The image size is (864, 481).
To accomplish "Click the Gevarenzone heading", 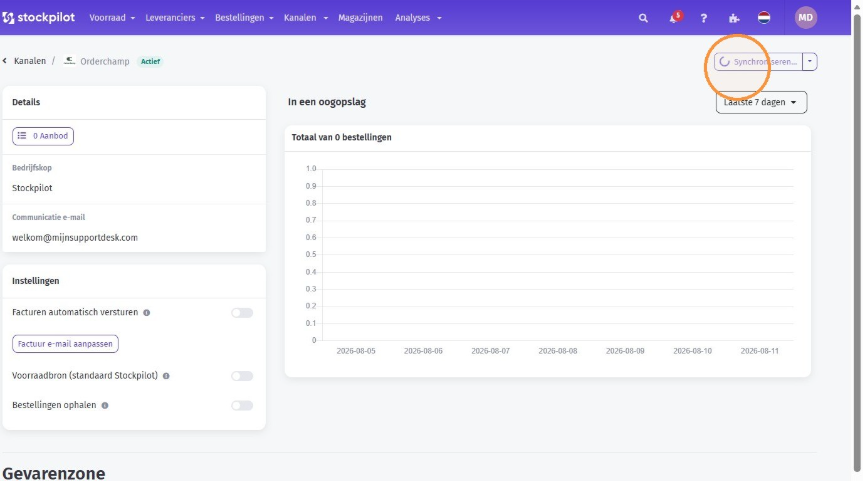I will [x=53, y=473].
